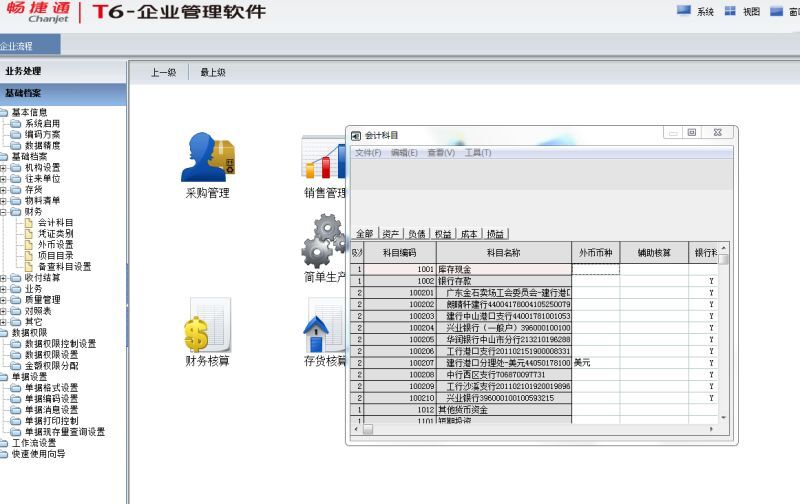Expand the 机构设置 tree node

coord(4,168)
